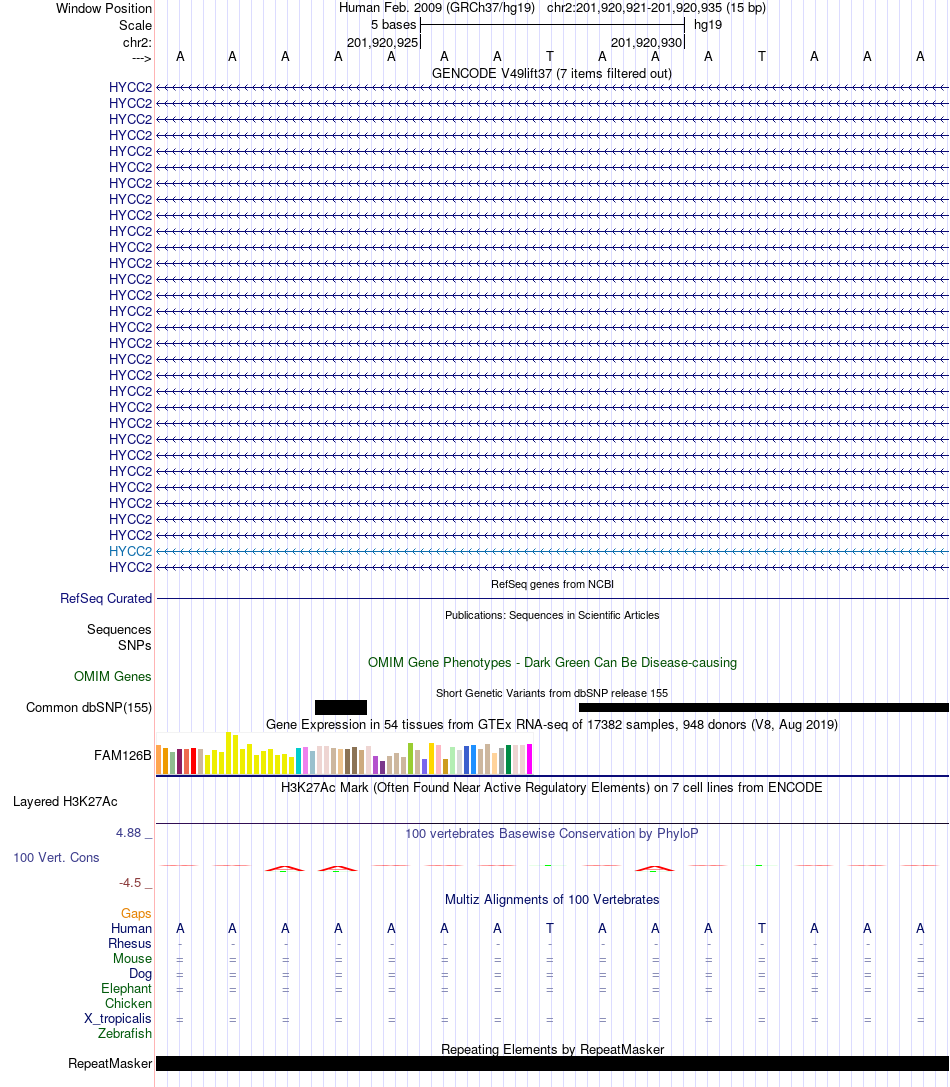Click the RepeatMasker track label

coord(110,1063)
